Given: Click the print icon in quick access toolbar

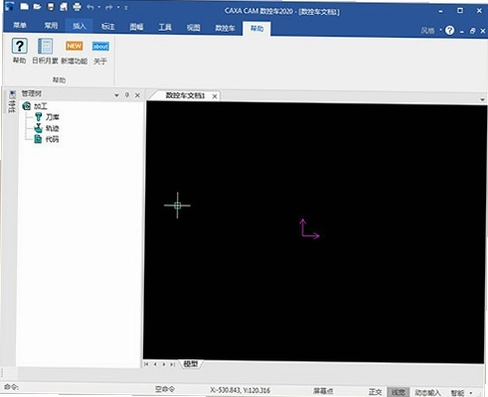Looking at the screenshot, I should tap(77, 7).
